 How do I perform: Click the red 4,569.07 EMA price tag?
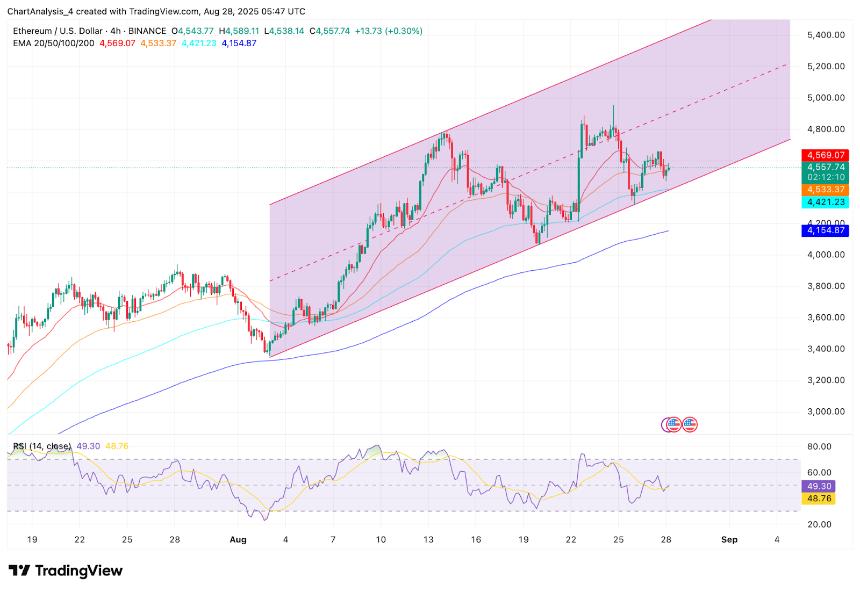825,155
